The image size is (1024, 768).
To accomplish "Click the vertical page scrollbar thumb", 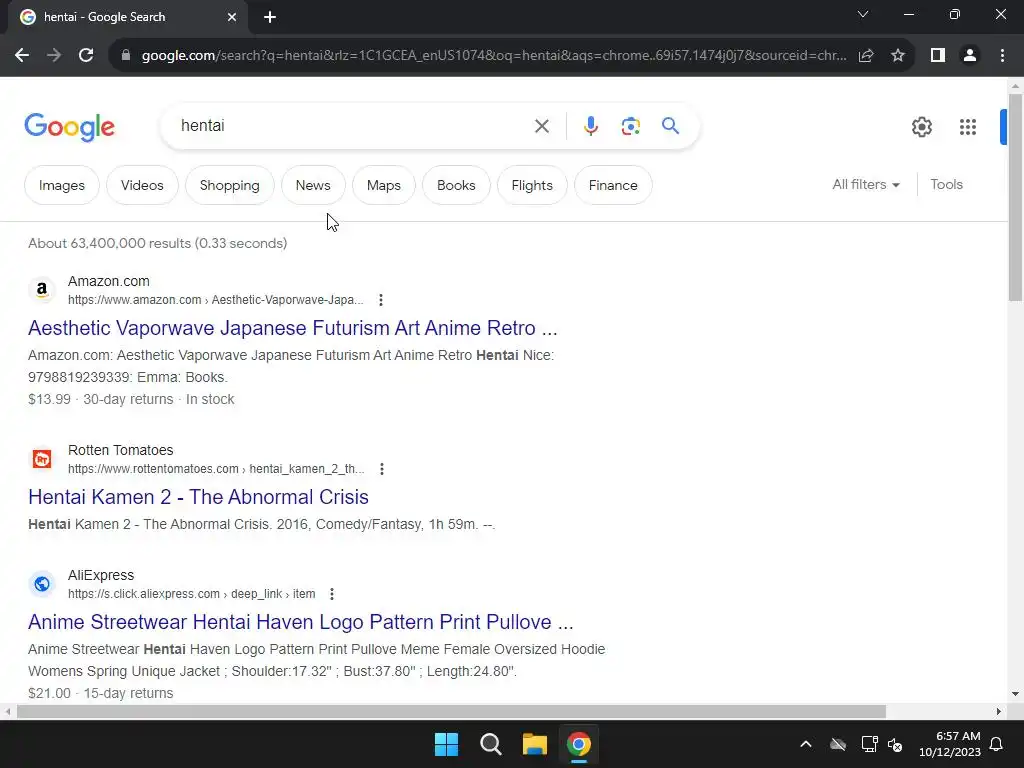I will point(1015,196).
